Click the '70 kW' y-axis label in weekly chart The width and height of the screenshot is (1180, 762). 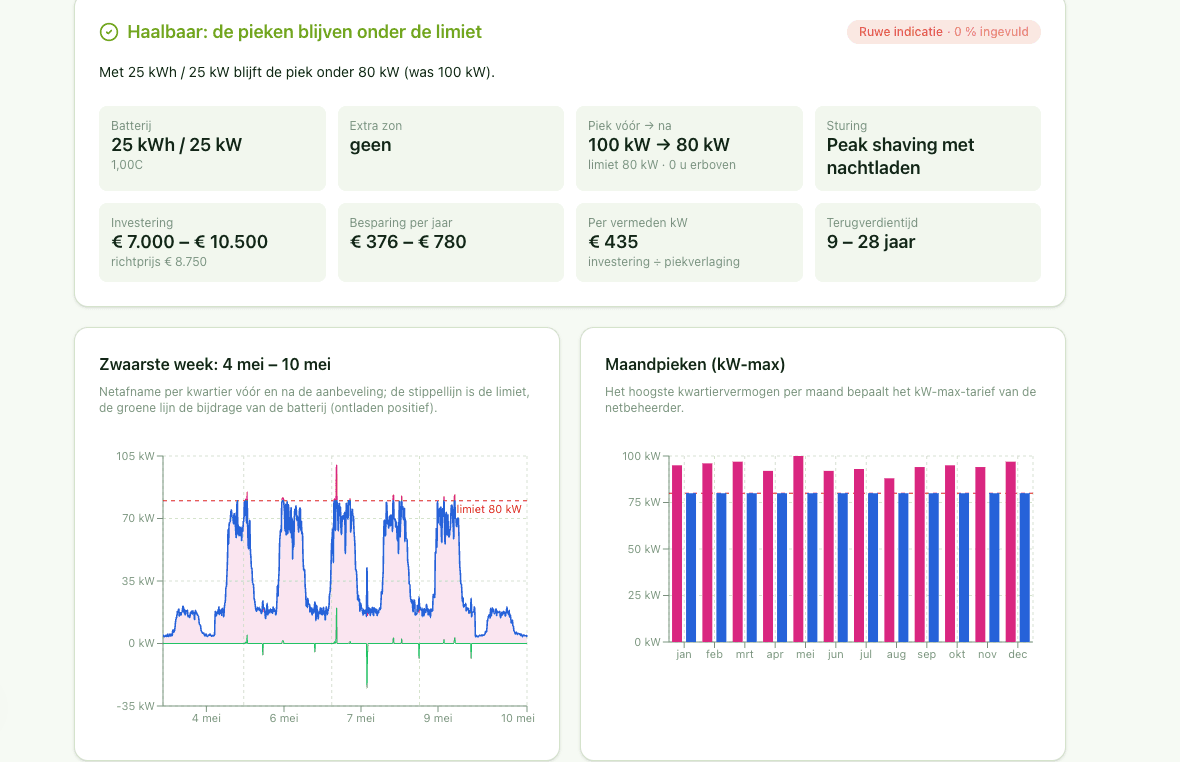tap(139, 518)
